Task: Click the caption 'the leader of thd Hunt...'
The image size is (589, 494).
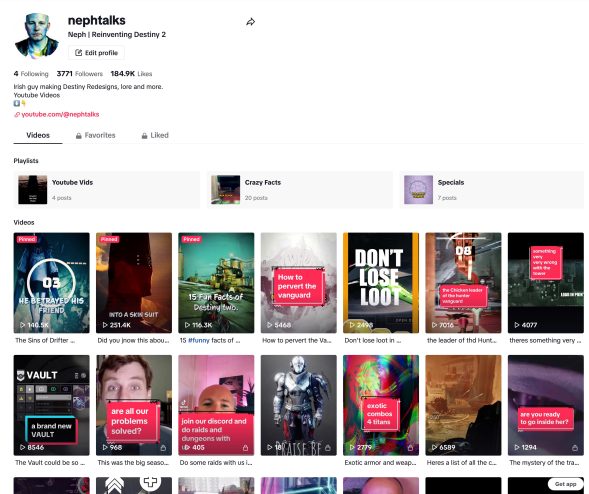Action: click(x=462, y=340)
